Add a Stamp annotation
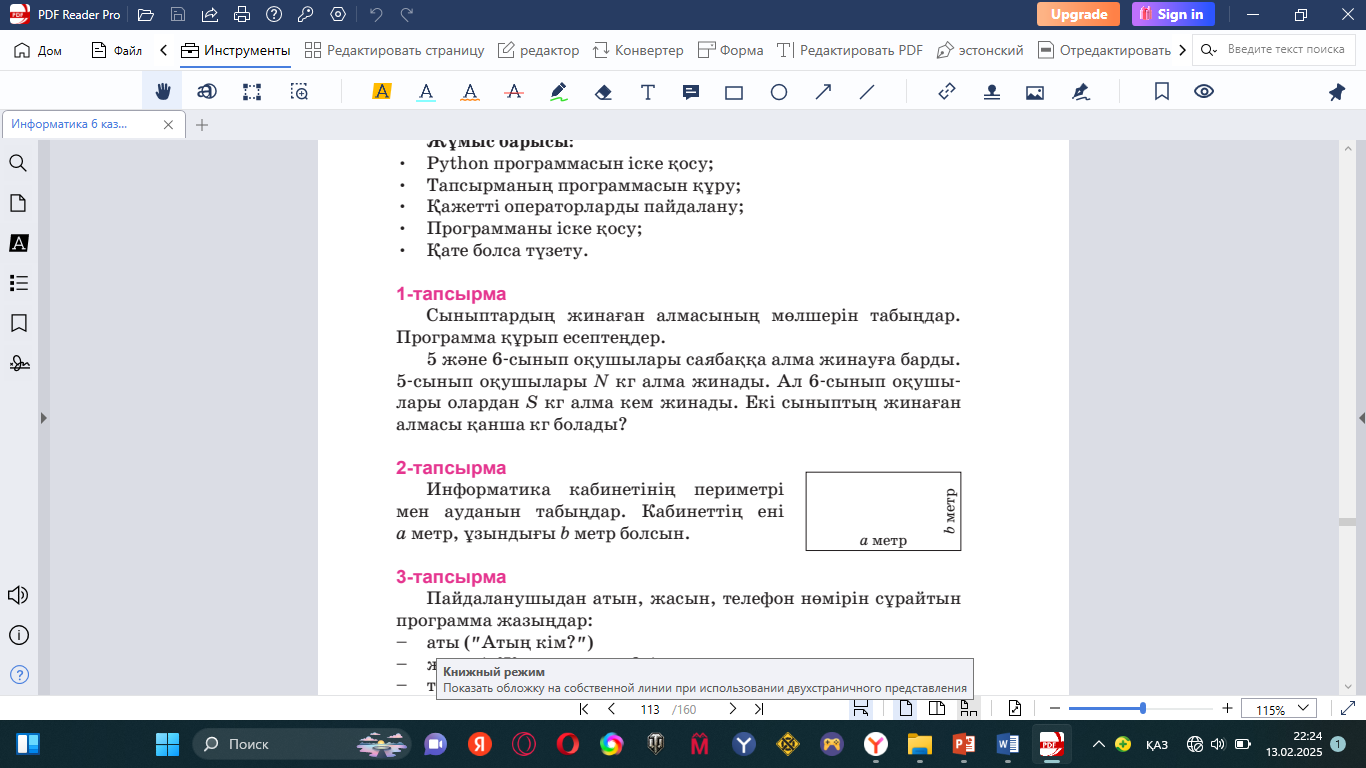This screenshot has height=768, width=1366. [991, 92]
